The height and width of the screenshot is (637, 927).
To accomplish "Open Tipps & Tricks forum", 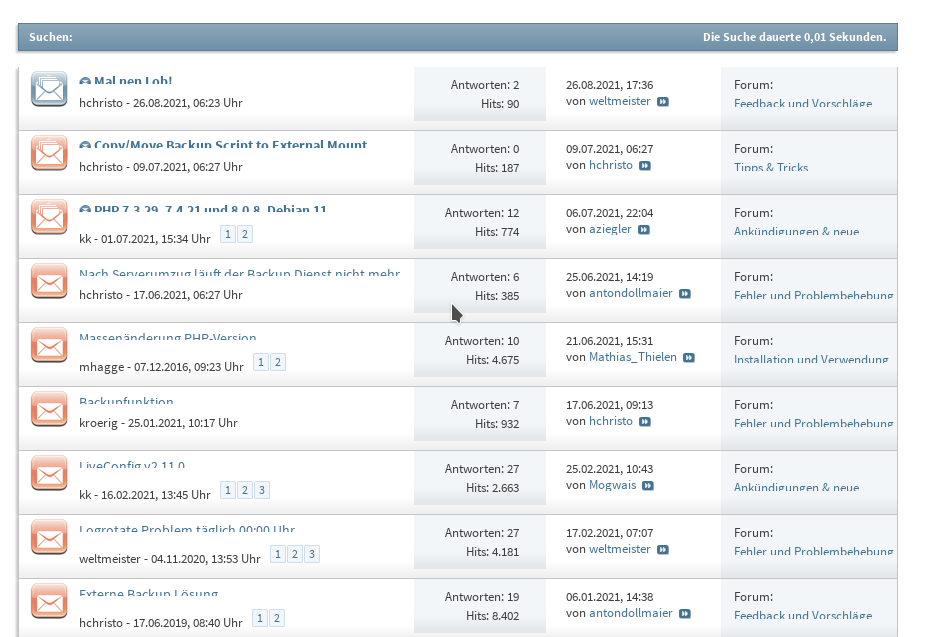I will [771, 167].
